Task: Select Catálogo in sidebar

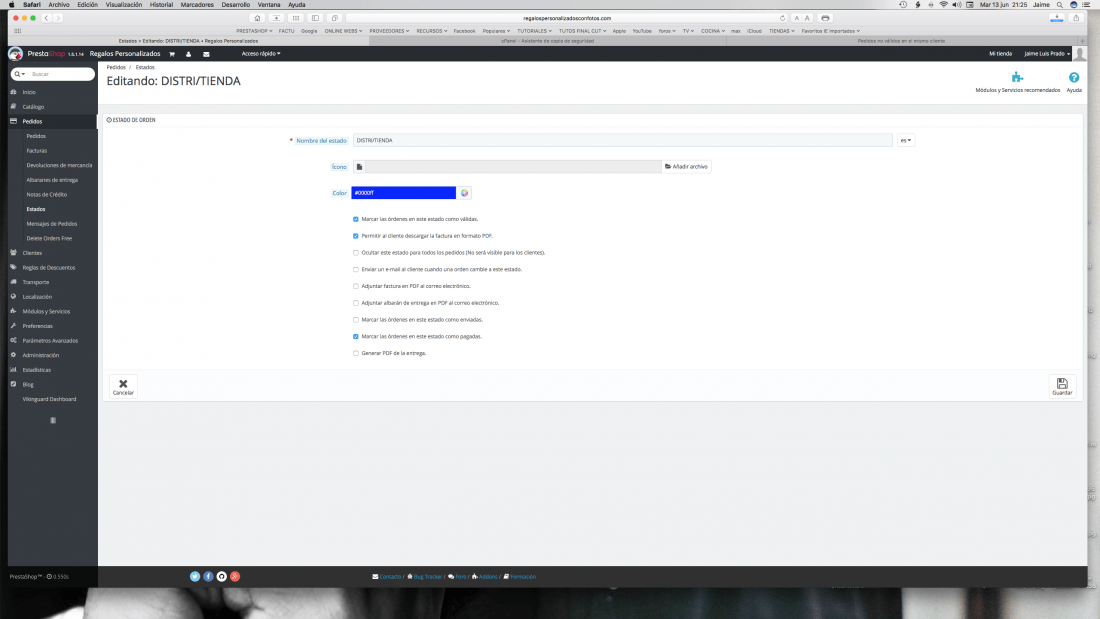Action: click(33, 107)
